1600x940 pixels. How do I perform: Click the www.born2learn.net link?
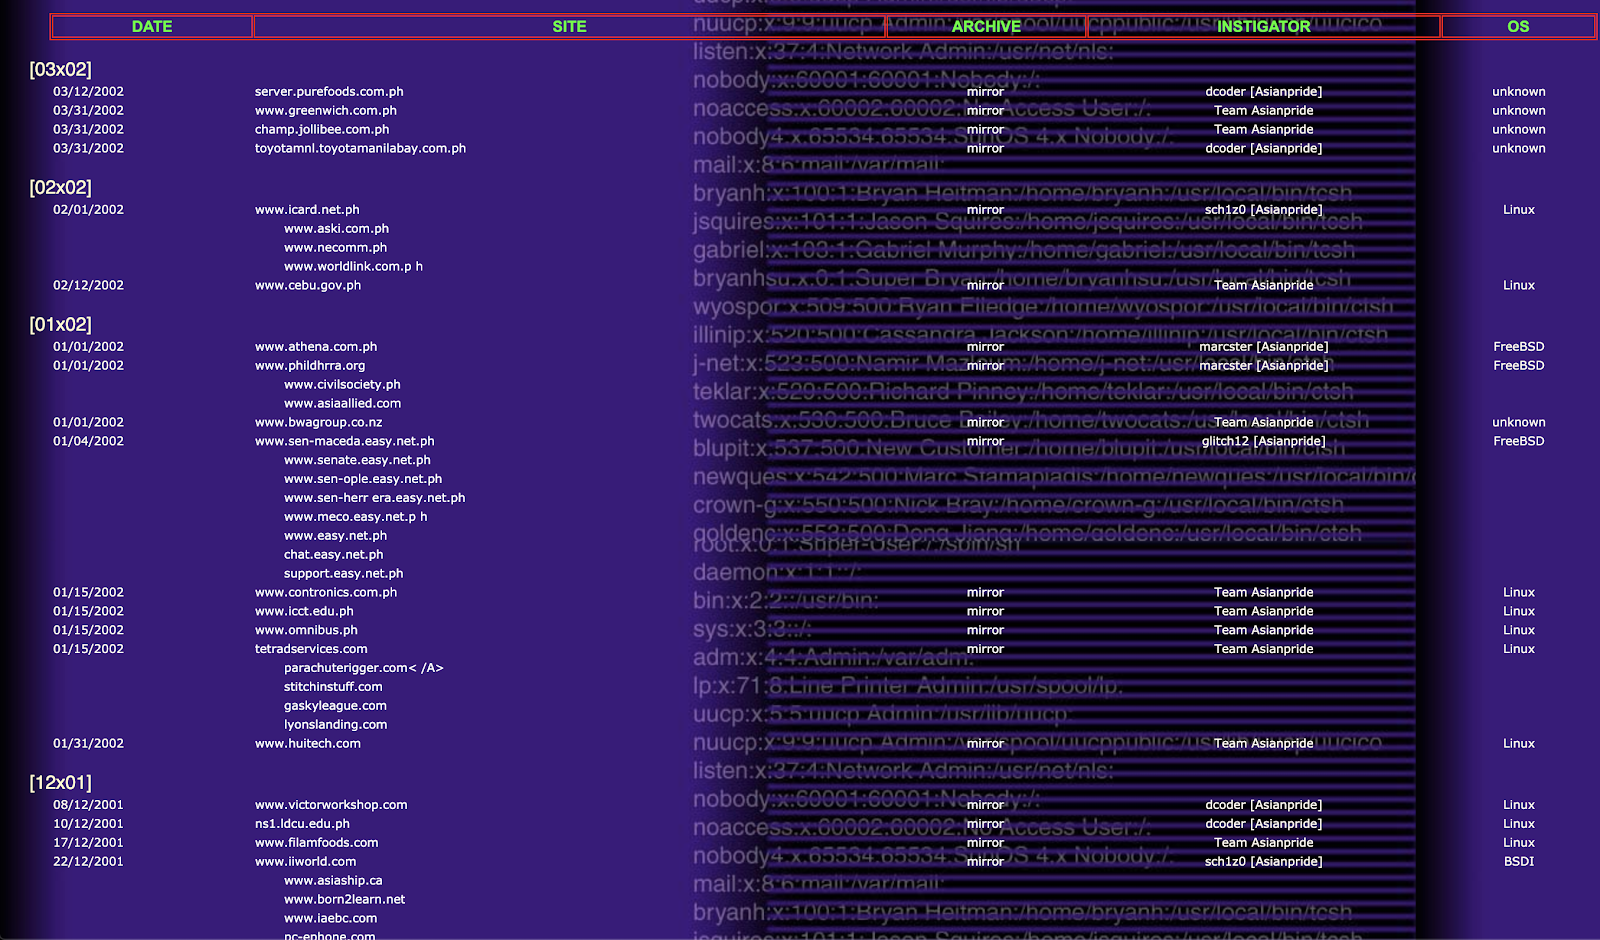tap(345, 901)
